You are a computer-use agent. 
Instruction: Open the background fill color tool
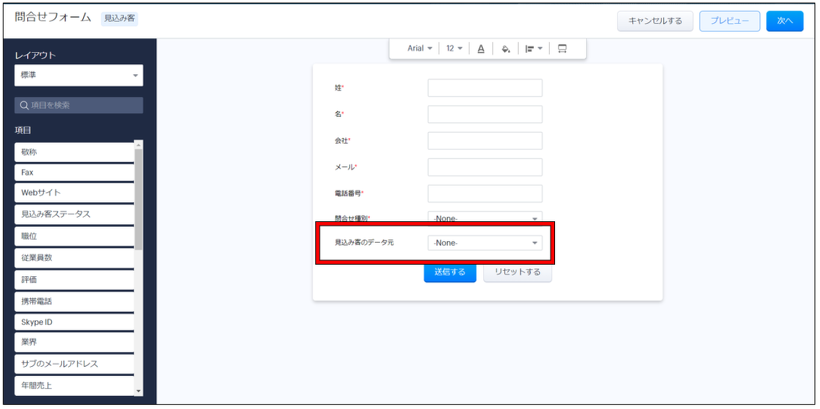[506, 48]
